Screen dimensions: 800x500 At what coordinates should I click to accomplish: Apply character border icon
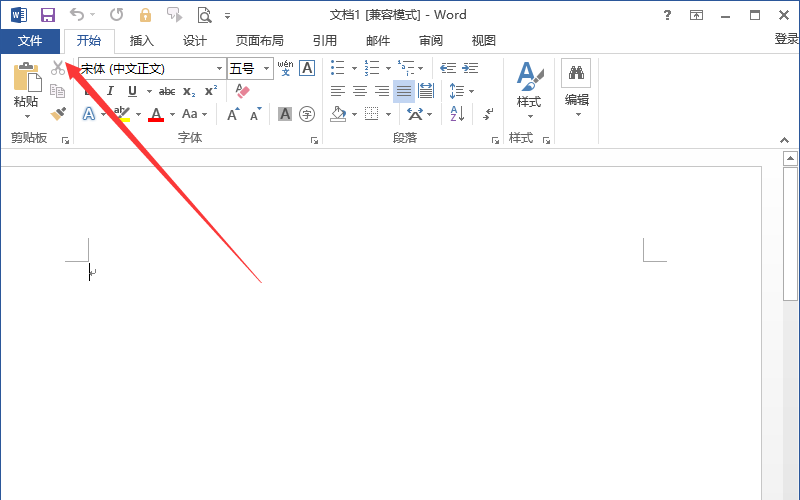point(307,68)
